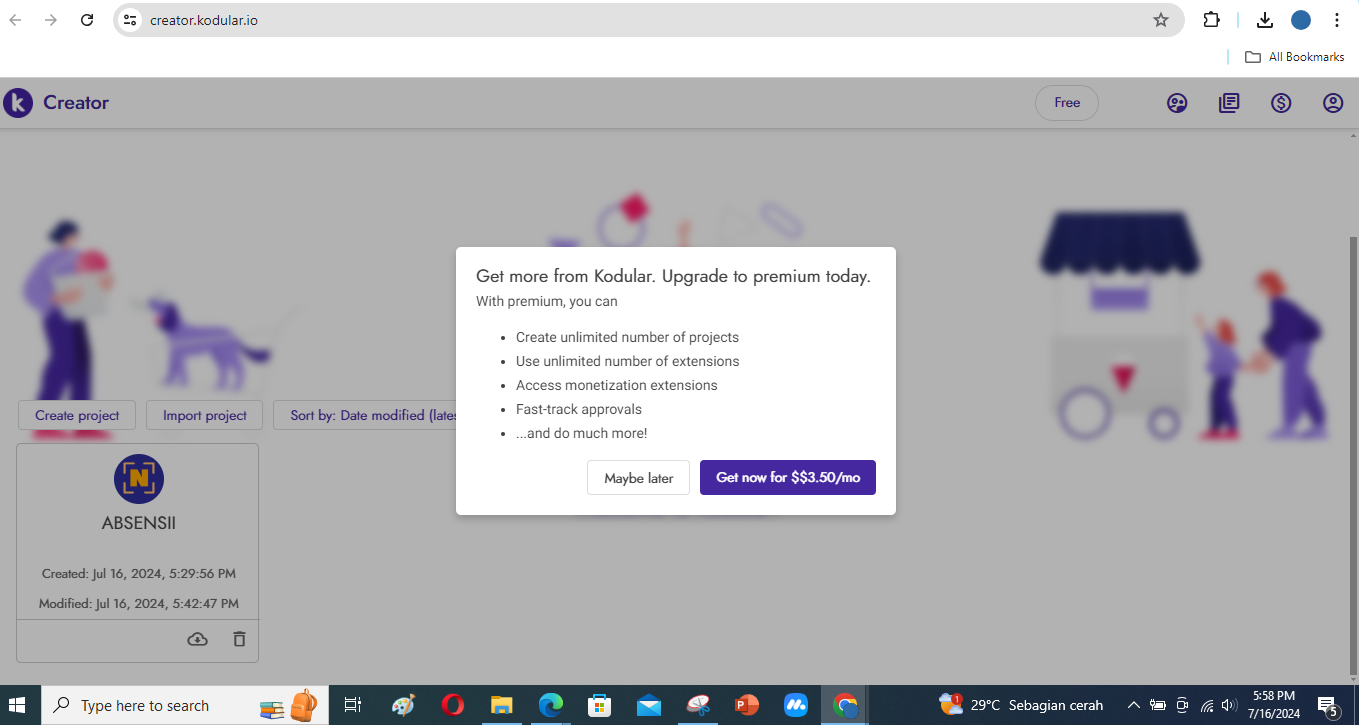
Task: Click the Chrome profile avatar
Action: coord(1301,20)
